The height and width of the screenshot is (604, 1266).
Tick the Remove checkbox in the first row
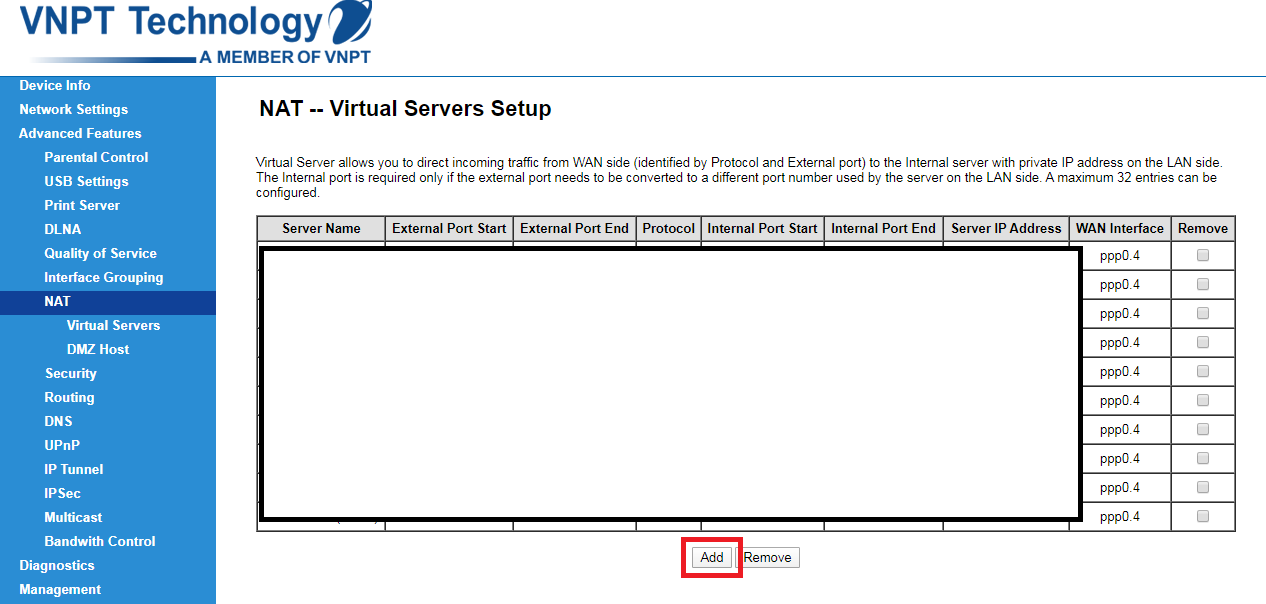click(x=1203, y=255)
